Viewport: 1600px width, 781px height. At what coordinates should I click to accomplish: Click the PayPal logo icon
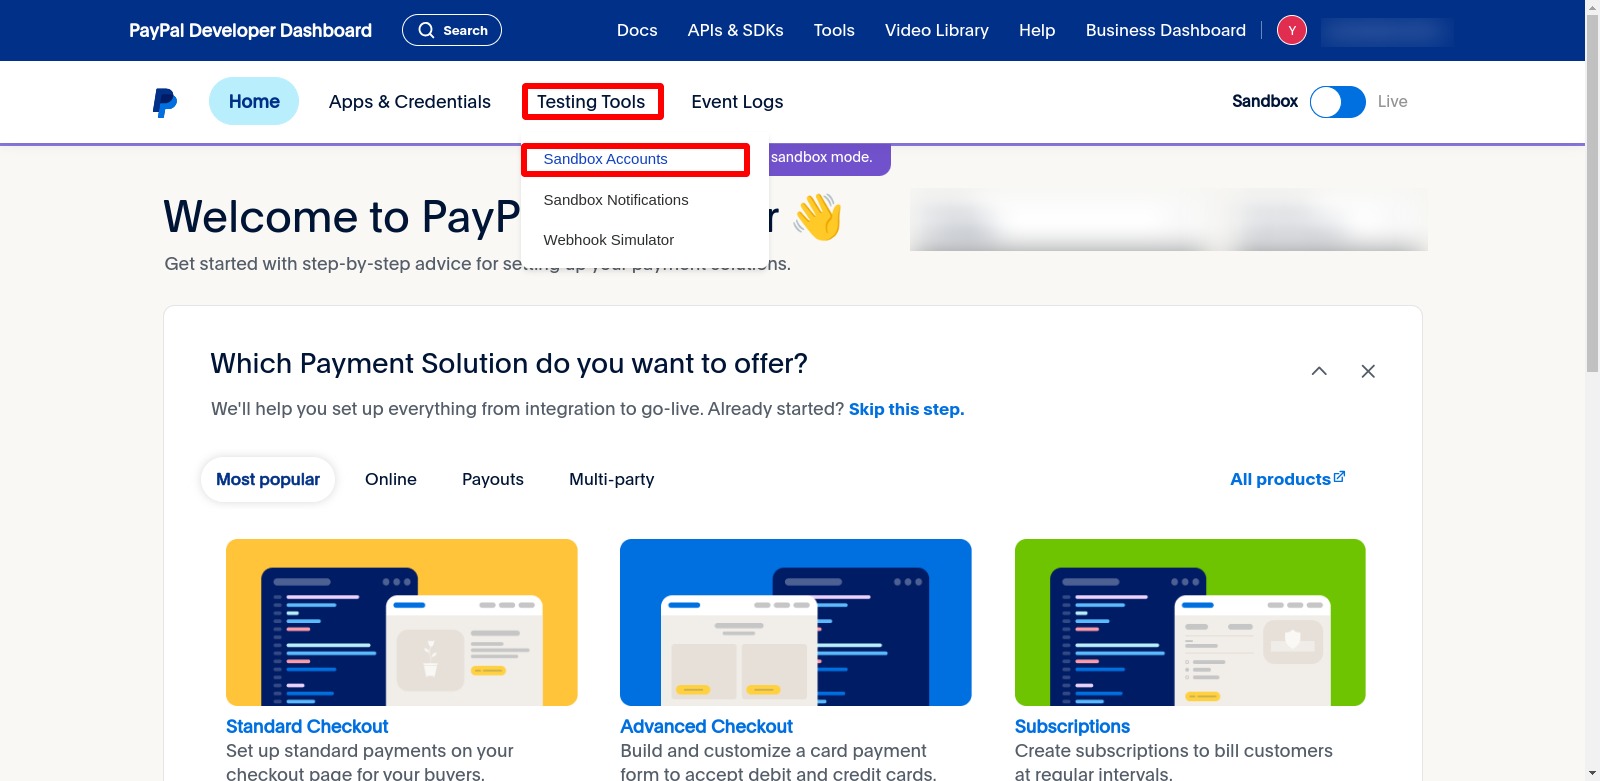165,102
